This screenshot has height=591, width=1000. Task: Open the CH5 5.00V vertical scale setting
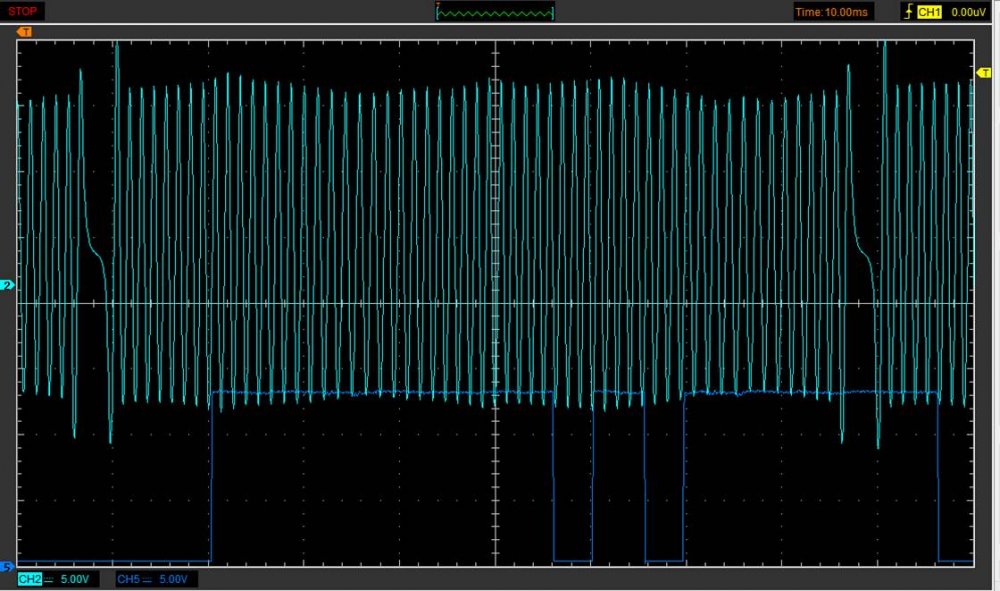[x=176, y=579]
